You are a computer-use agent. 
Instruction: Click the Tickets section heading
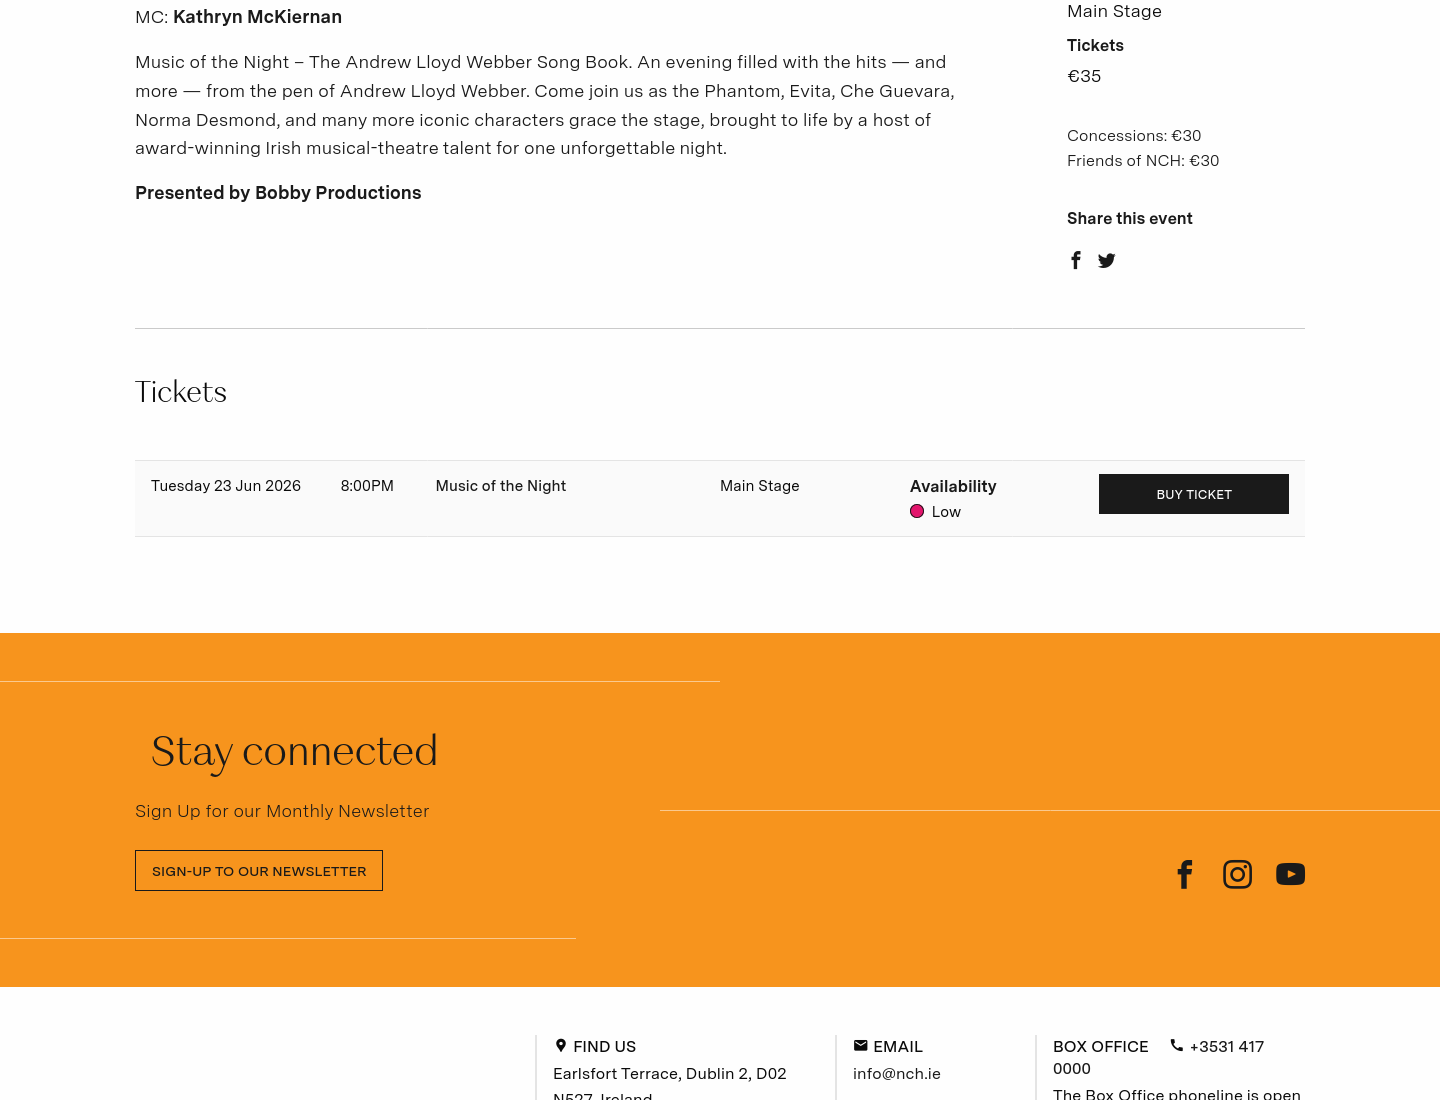click(181, 392)
